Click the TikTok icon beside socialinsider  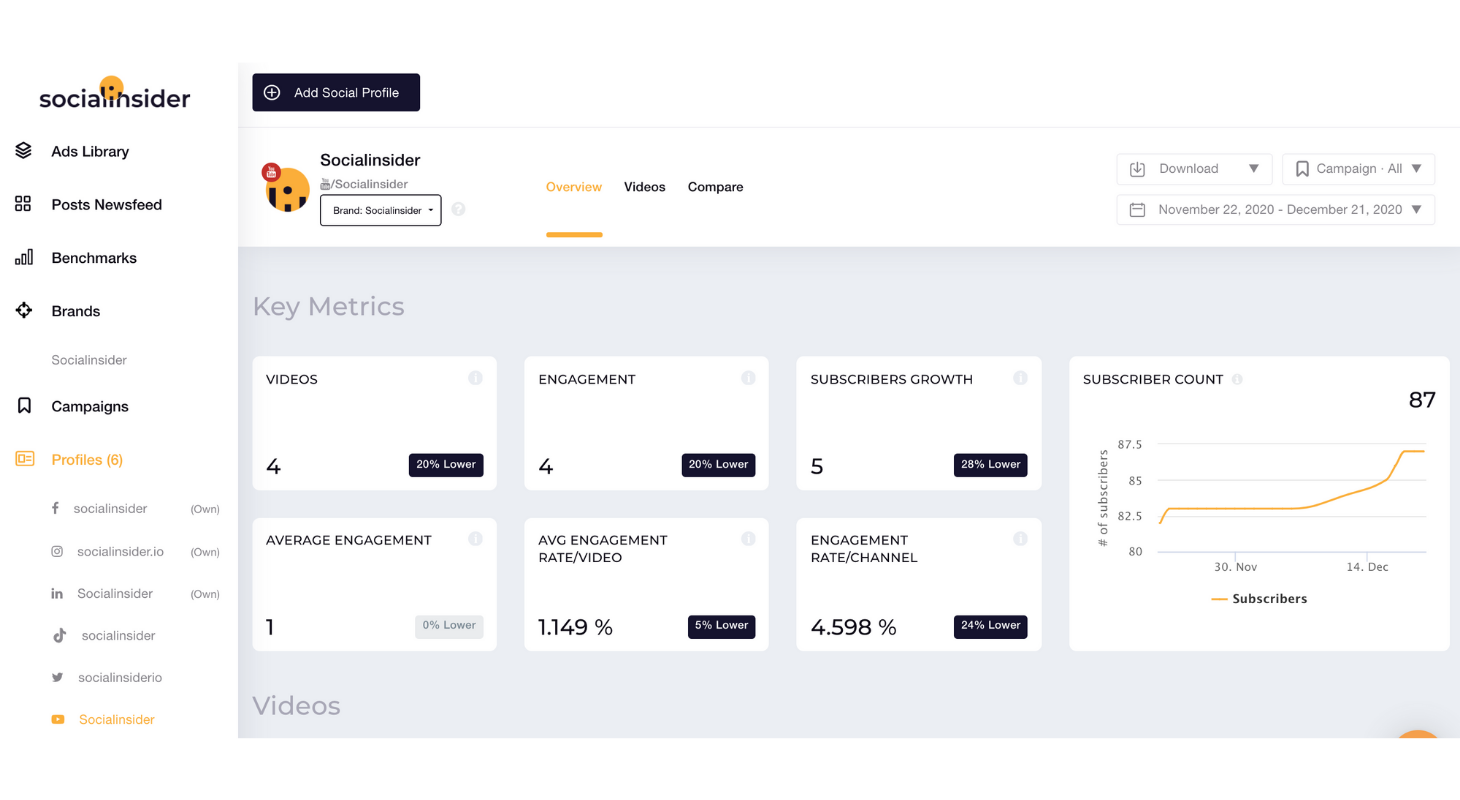(x=59, y=635)
